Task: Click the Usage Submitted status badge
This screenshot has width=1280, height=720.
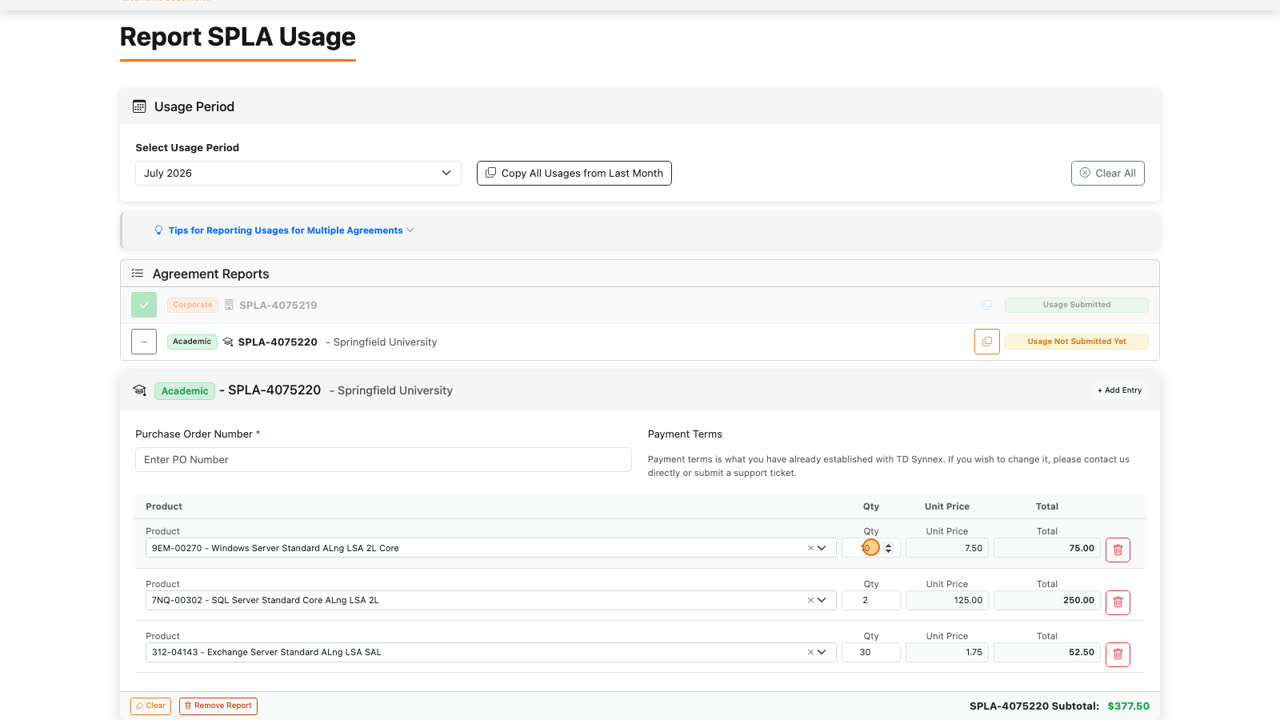Action: coord(1076,305)
